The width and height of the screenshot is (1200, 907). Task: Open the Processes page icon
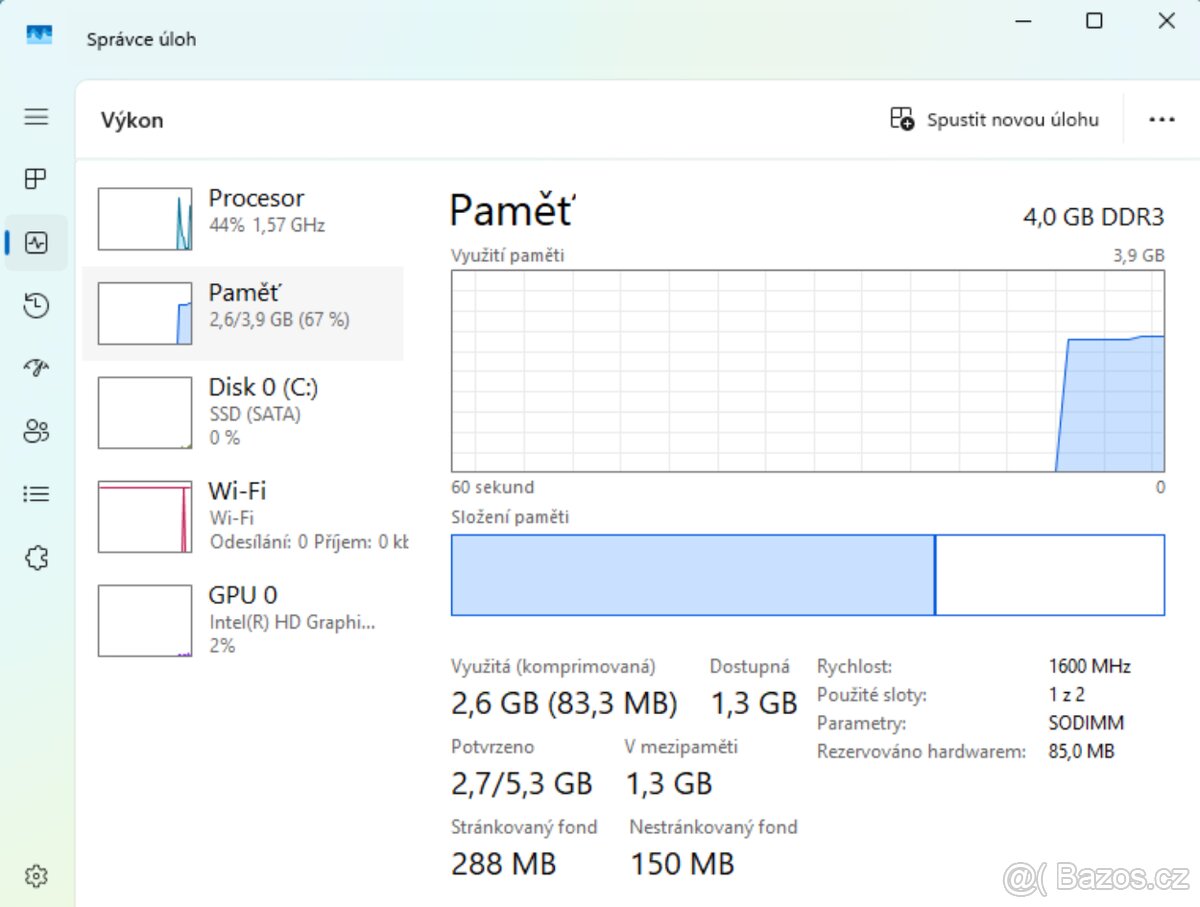tap(36, 179)
